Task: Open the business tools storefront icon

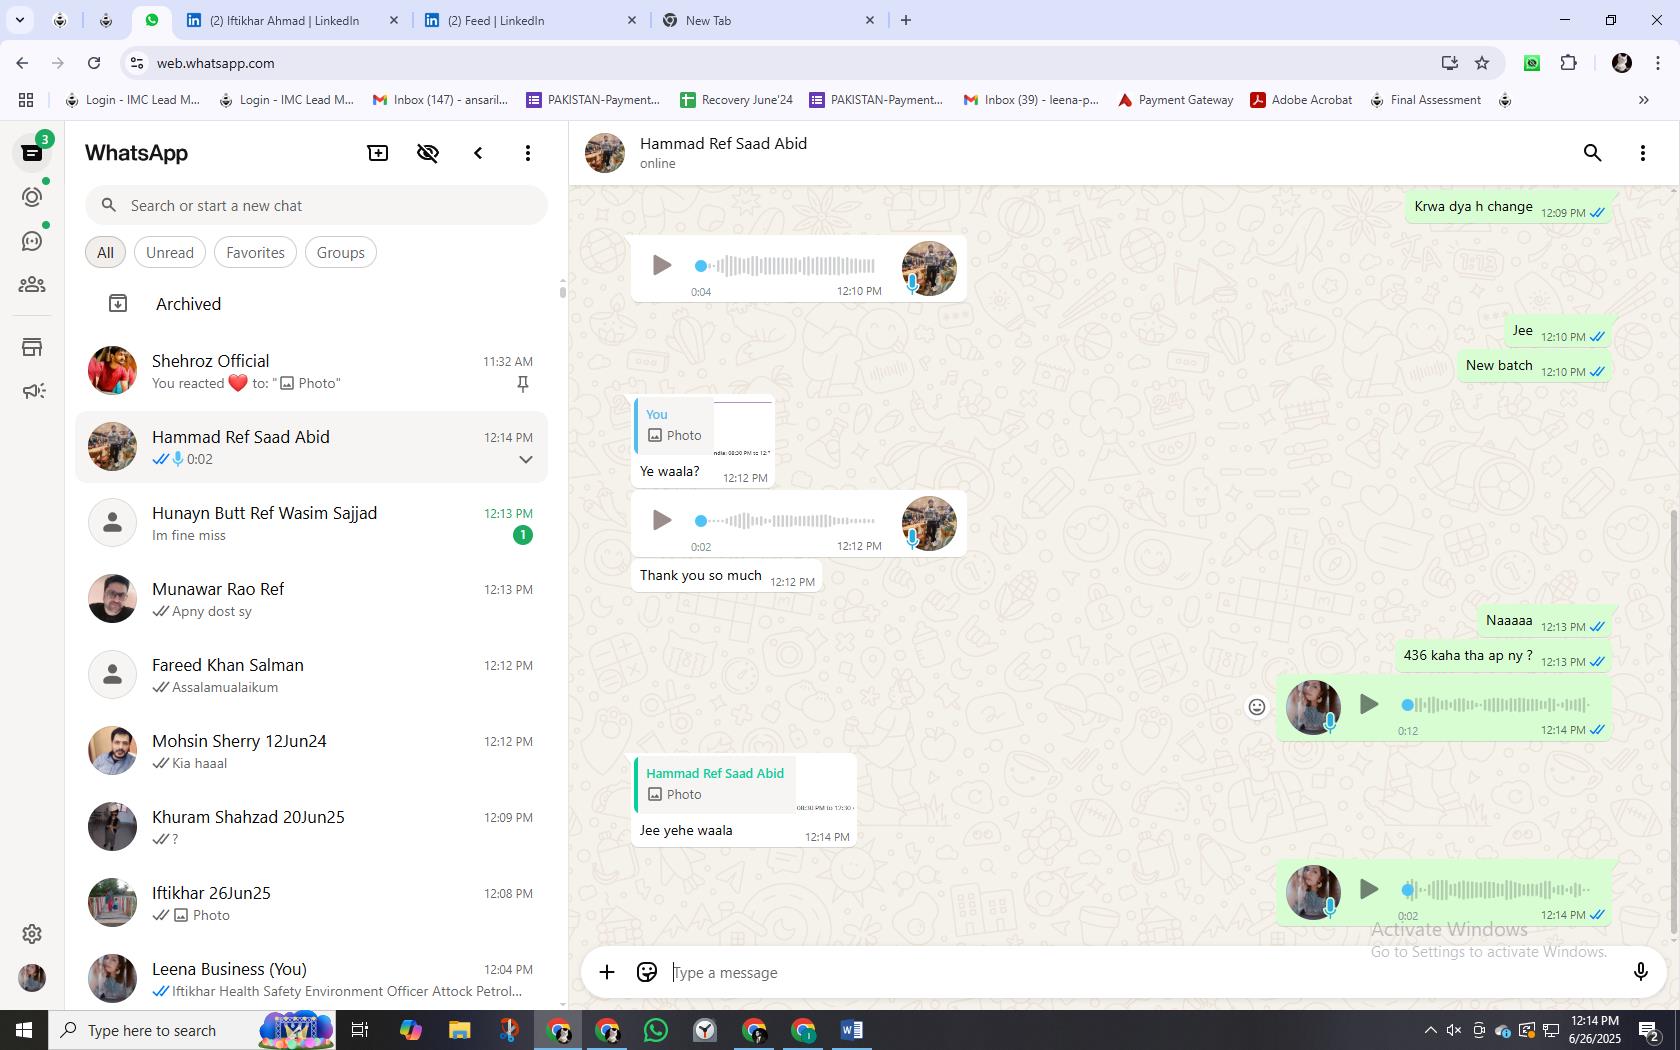Action: click(32, 347)
